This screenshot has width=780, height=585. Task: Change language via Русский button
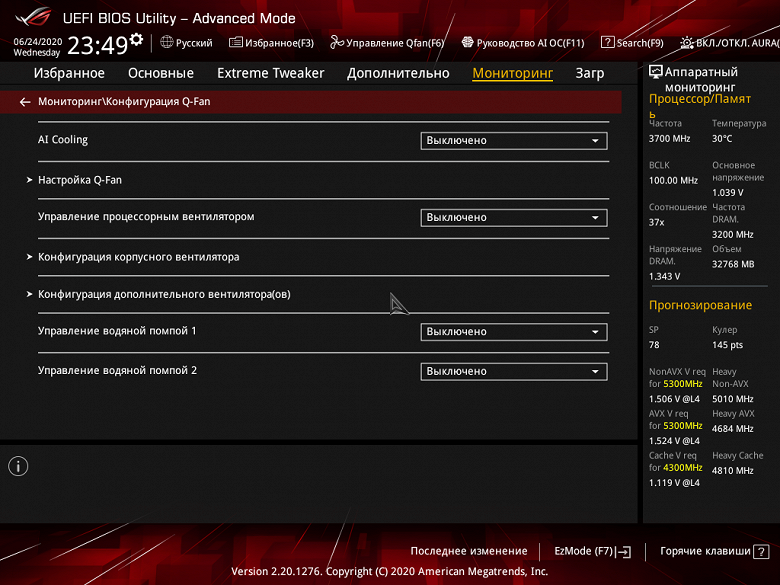click(194, 43)
